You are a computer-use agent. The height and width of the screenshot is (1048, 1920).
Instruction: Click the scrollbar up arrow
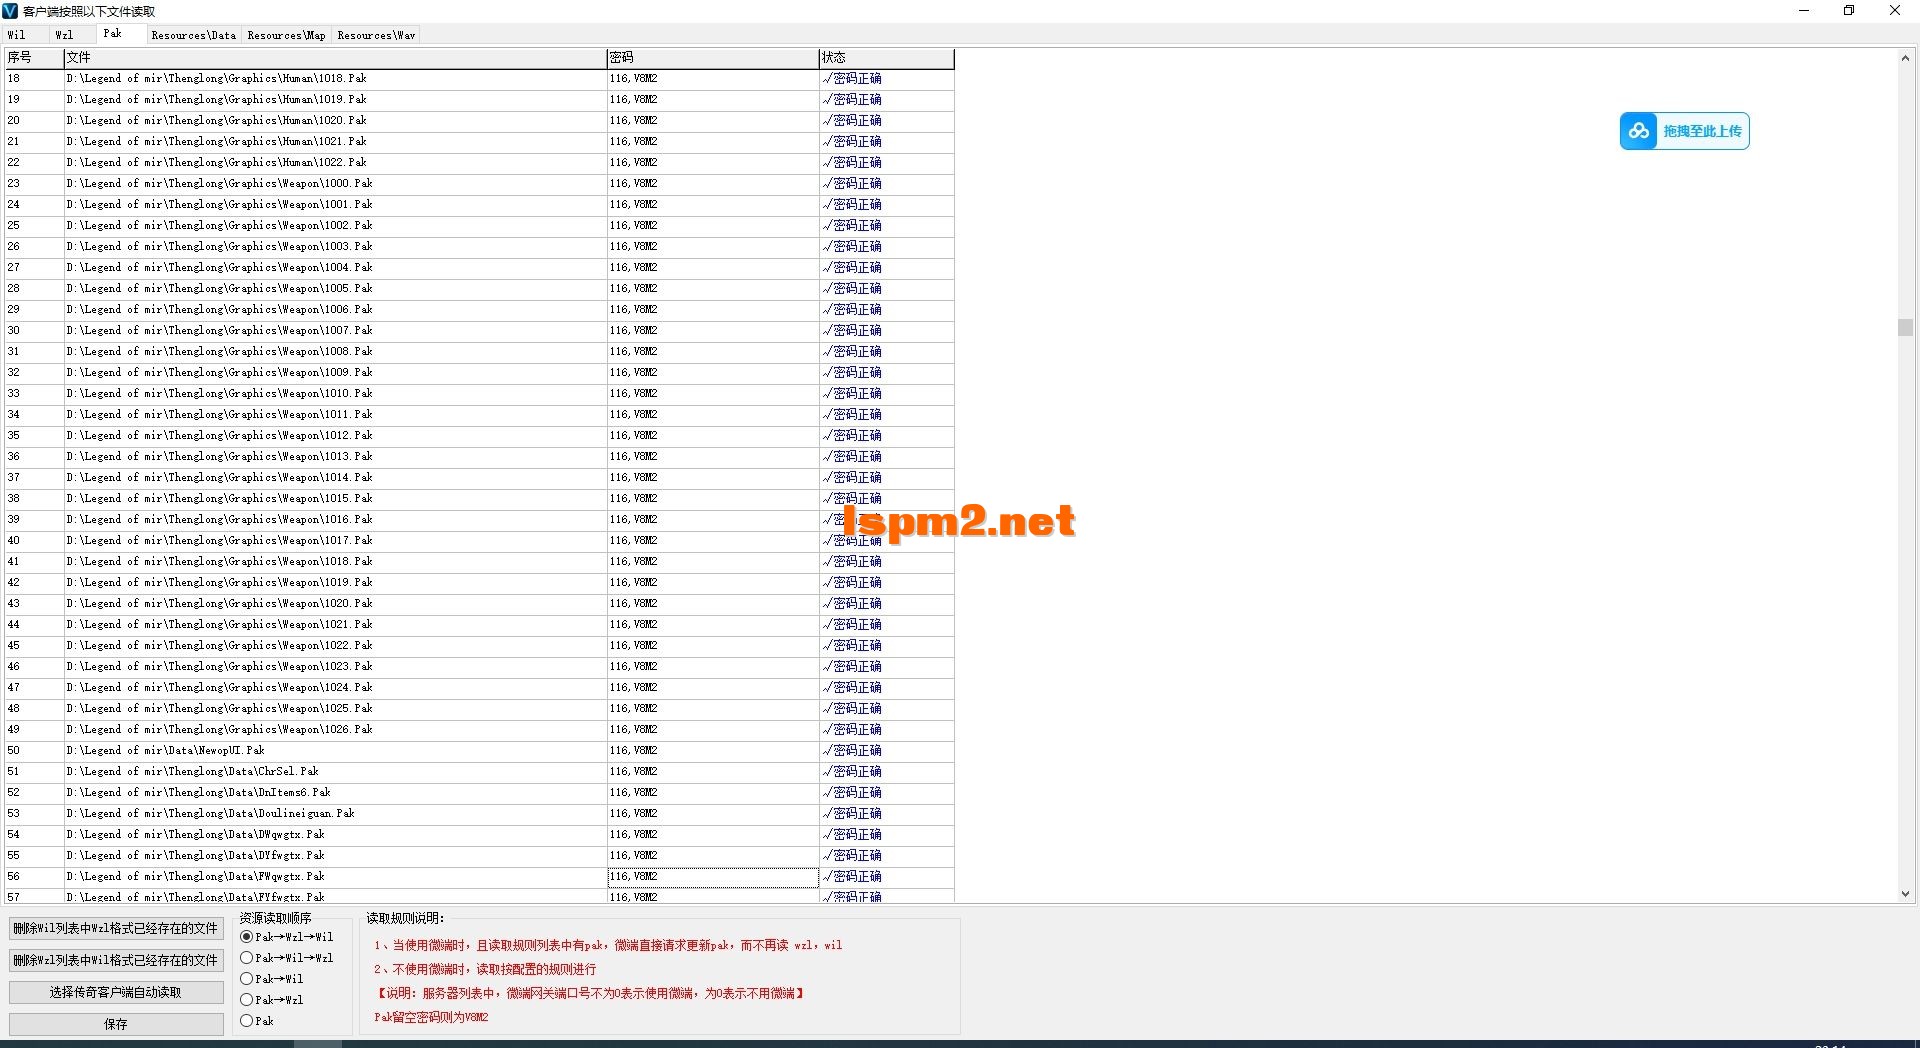point(1905,58)
